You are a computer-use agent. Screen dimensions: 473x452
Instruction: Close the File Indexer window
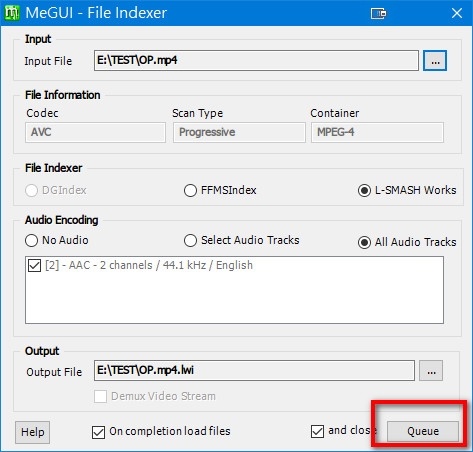[x=457, y=13]
